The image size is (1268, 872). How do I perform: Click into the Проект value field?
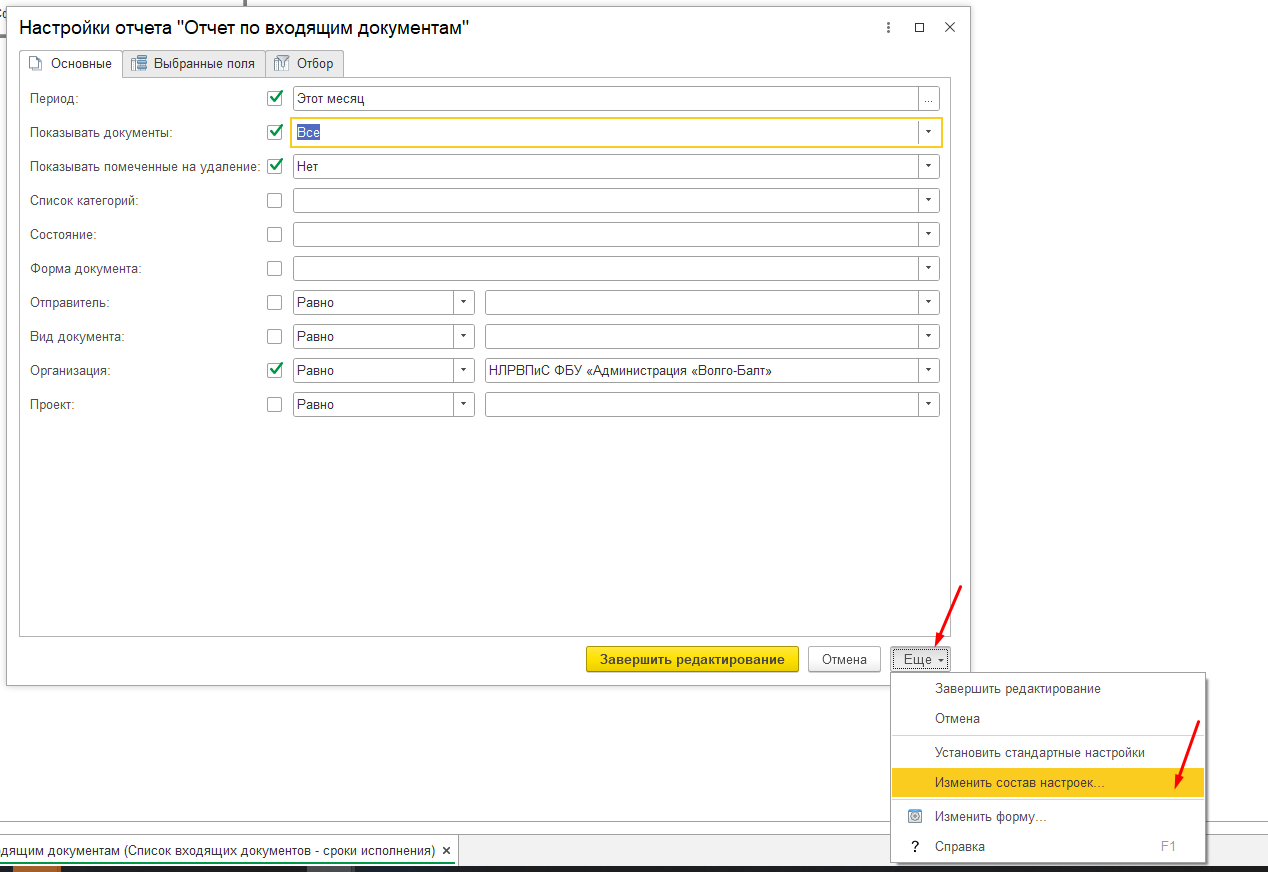(701, 405)
